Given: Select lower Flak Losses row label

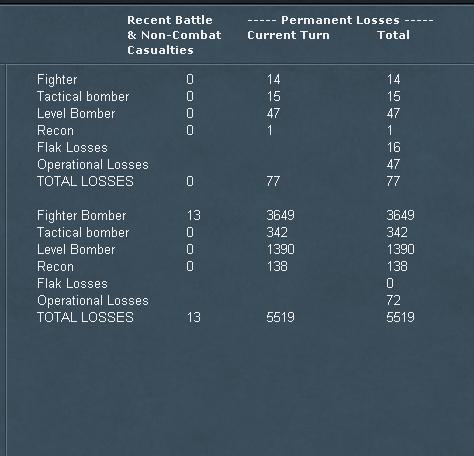Looking at the screenshot, I should pyautogui.click(x=72, y=284).
